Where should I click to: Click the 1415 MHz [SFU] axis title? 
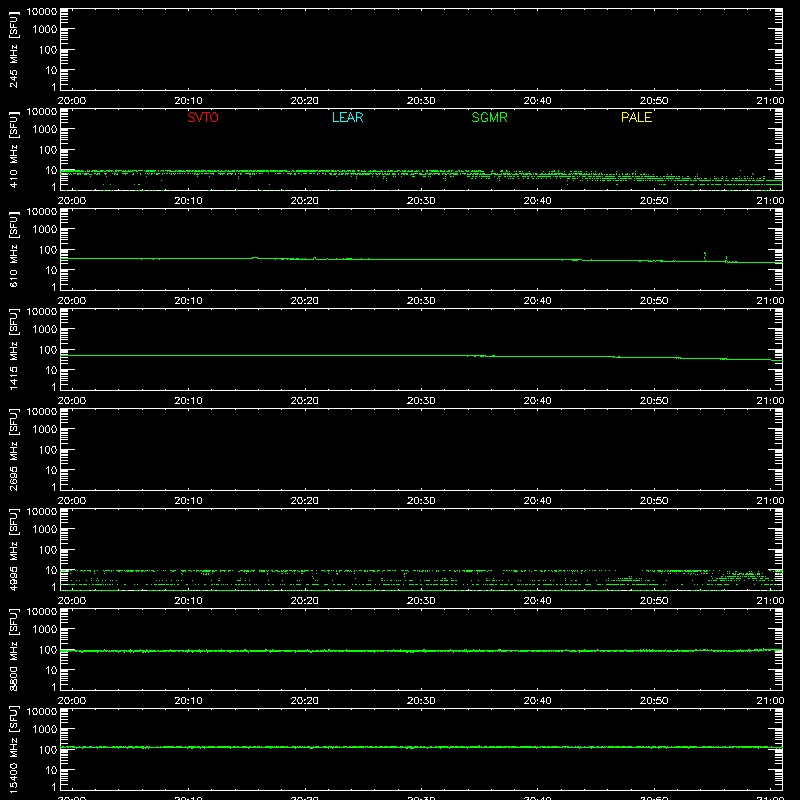13,349
